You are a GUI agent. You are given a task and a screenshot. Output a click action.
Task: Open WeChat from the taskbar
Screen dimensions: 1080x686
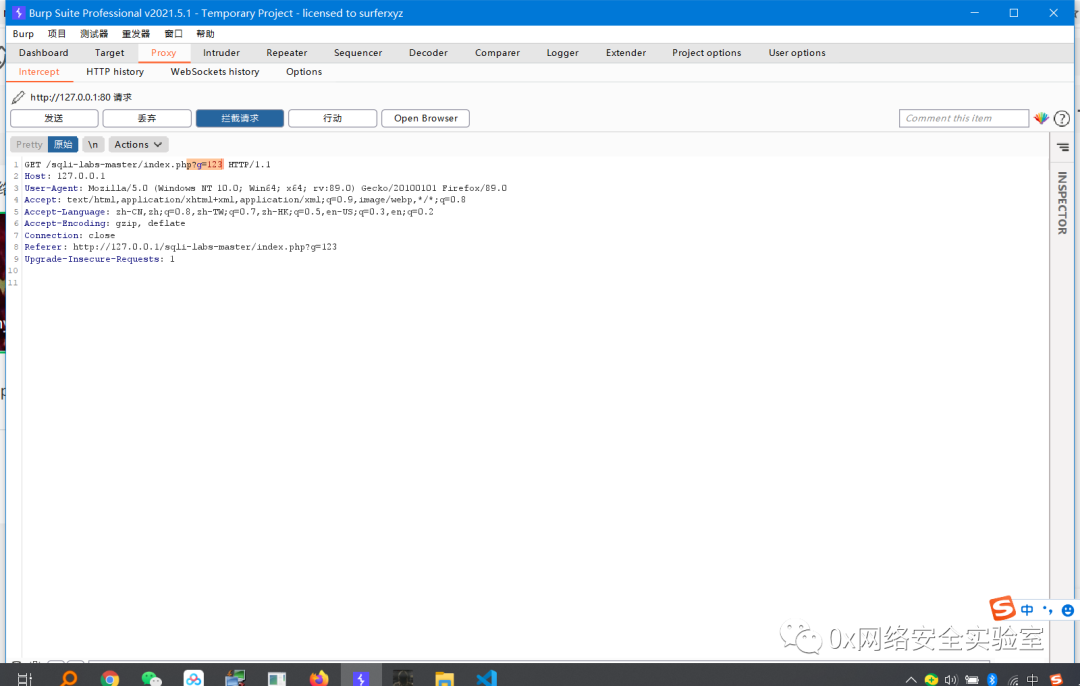click(x=152, y=678)
